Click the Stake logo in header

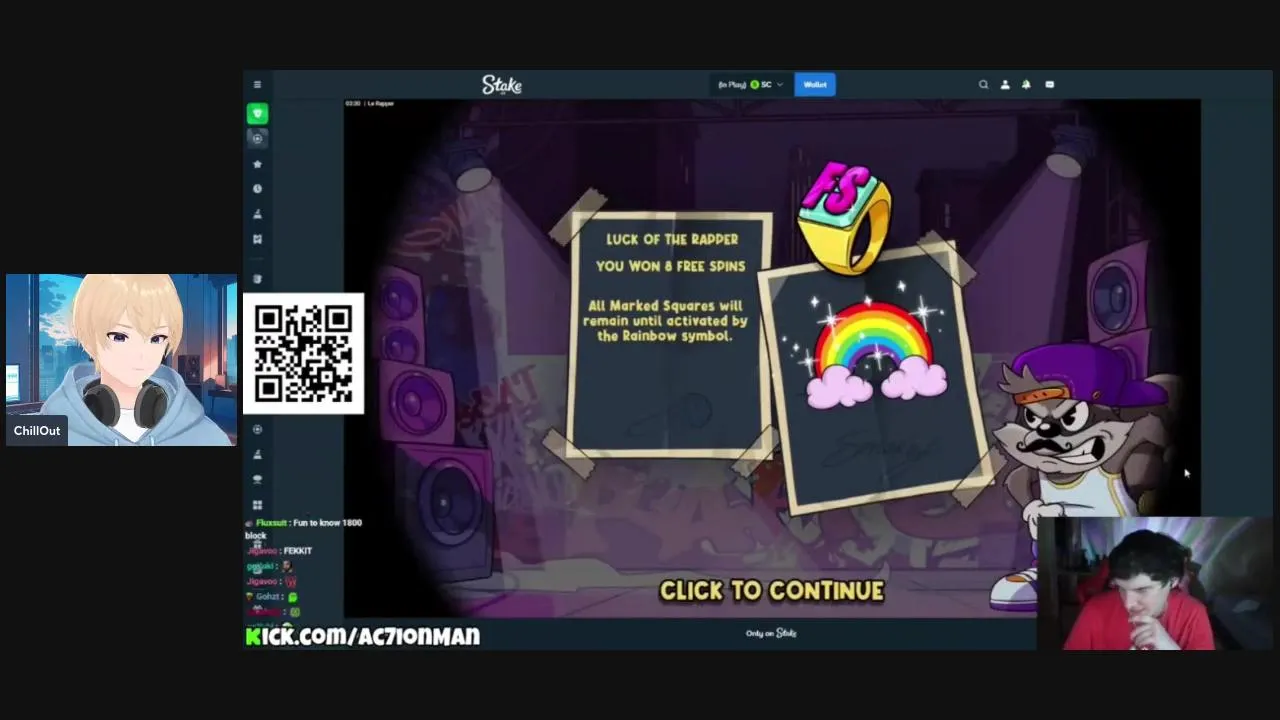tap(502, 85)
